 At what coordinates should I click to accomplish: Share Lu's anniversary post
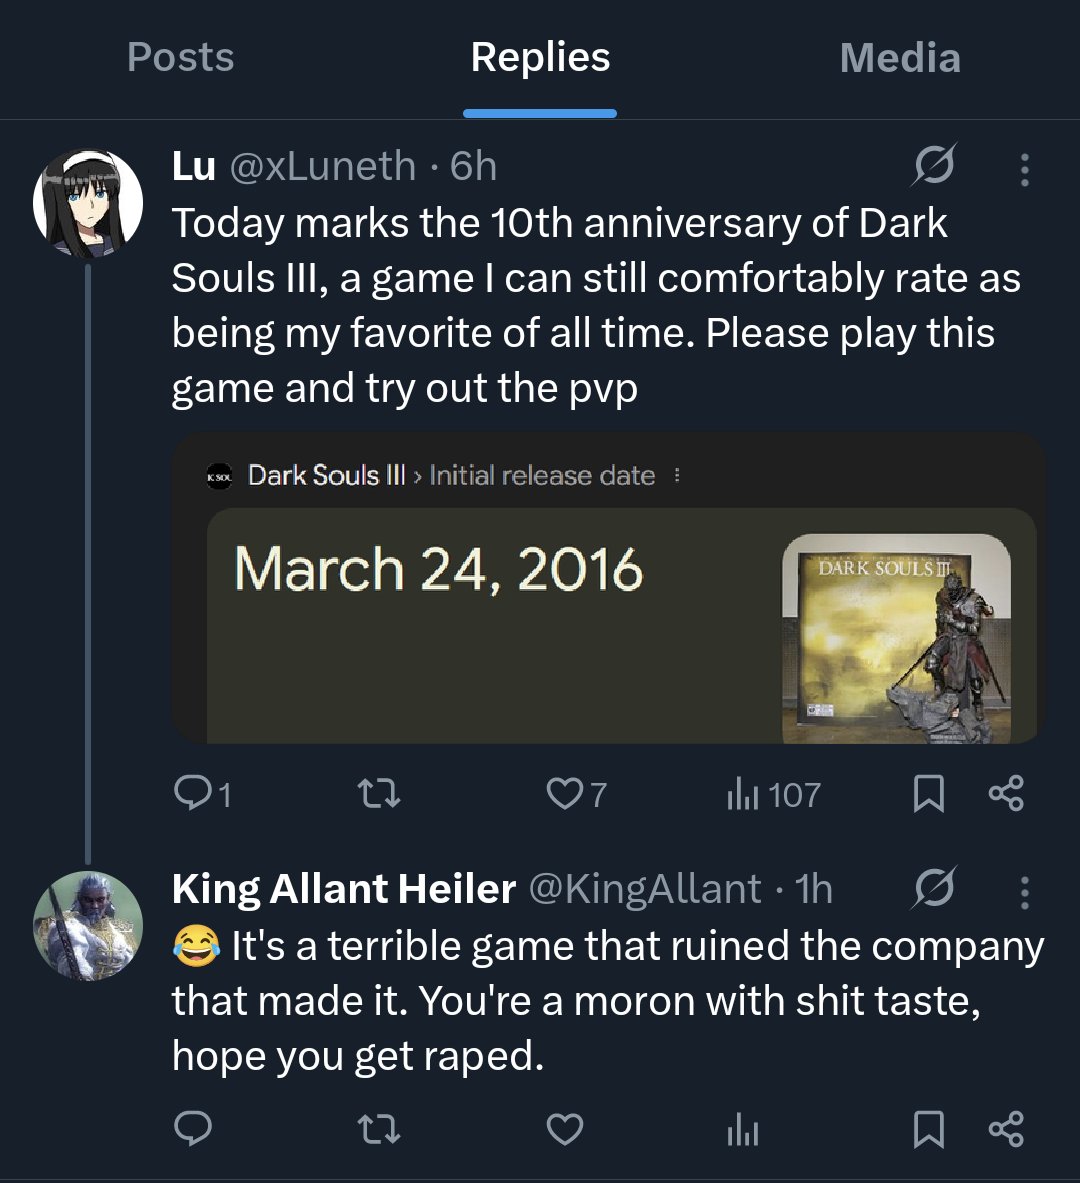1006,794
